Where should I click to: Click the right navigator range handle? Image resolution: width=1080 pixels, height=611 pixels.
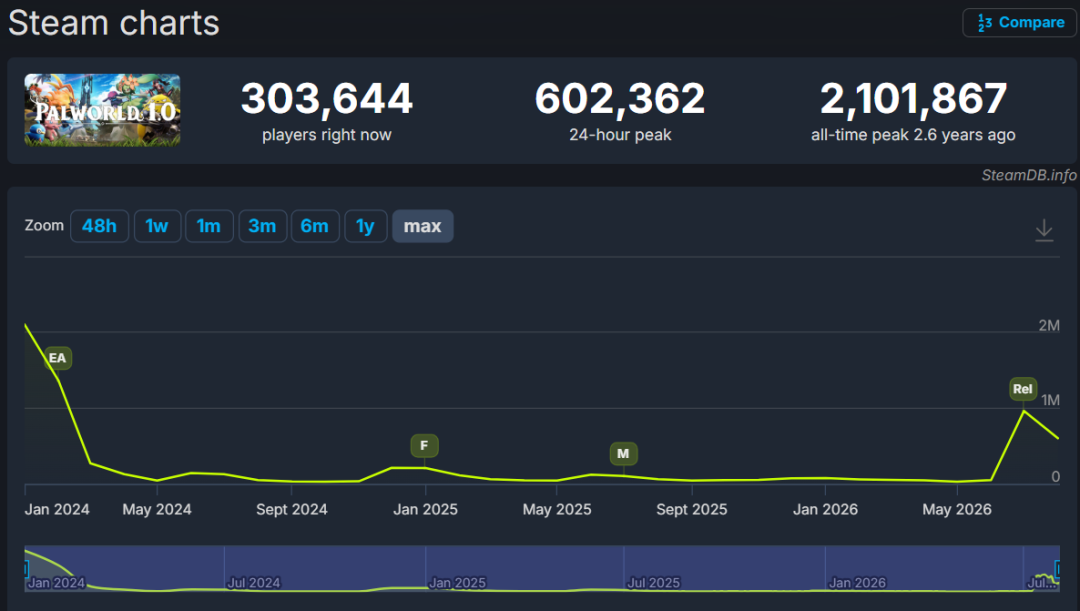[x=1057, y=569]
